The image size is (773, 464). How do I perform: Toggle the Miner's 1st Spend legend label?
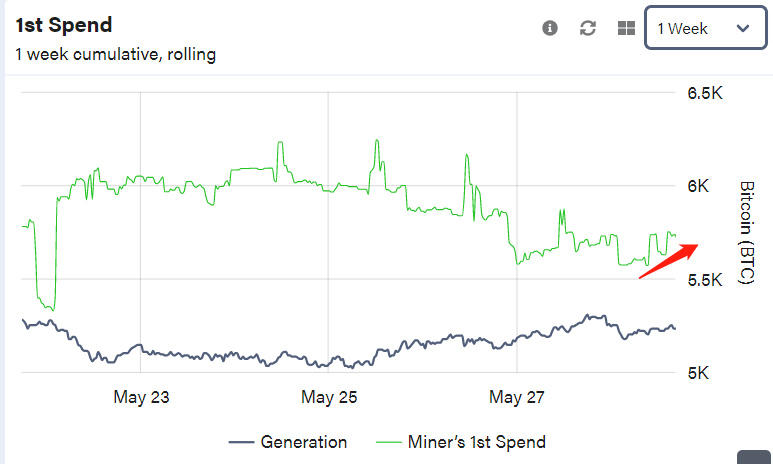pyautogui.click(x=477, y=442)
